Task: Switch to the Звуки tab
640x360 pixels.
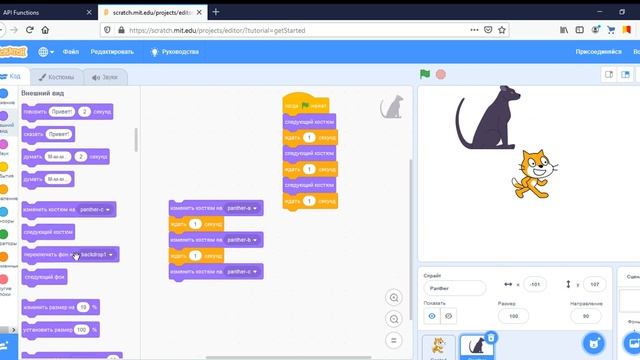Action: 105,77
